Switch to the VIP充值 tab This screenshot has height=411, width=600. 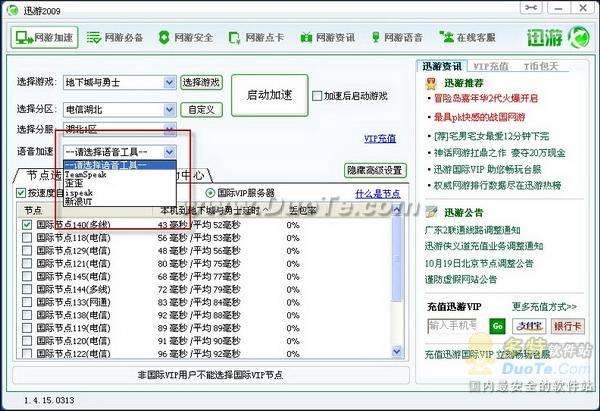point(491,66)
